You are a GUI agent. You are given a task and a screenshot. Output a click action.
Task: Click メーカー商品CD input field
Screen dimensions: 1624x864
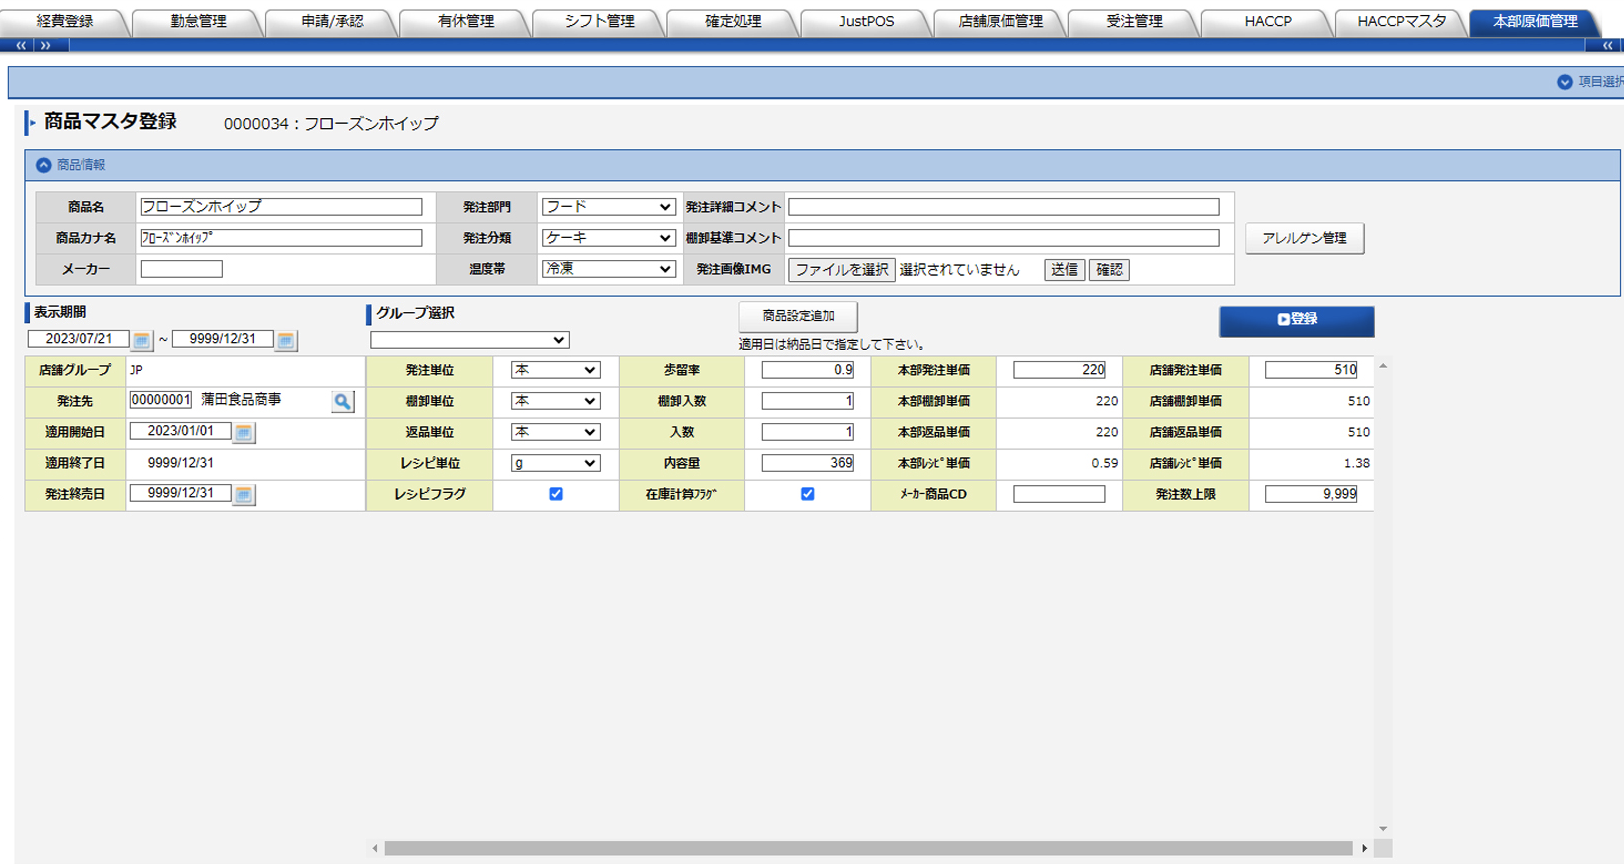[x=1059, y=494]
